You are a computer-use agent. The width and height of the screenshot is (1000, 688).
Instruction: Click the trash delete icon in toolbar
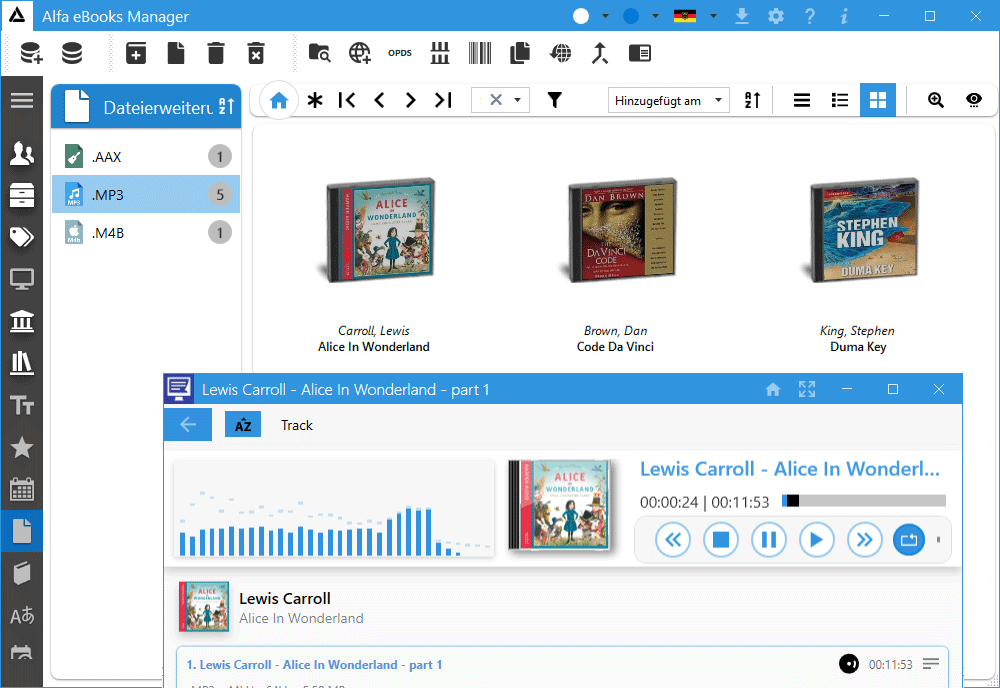coord(216,53)
